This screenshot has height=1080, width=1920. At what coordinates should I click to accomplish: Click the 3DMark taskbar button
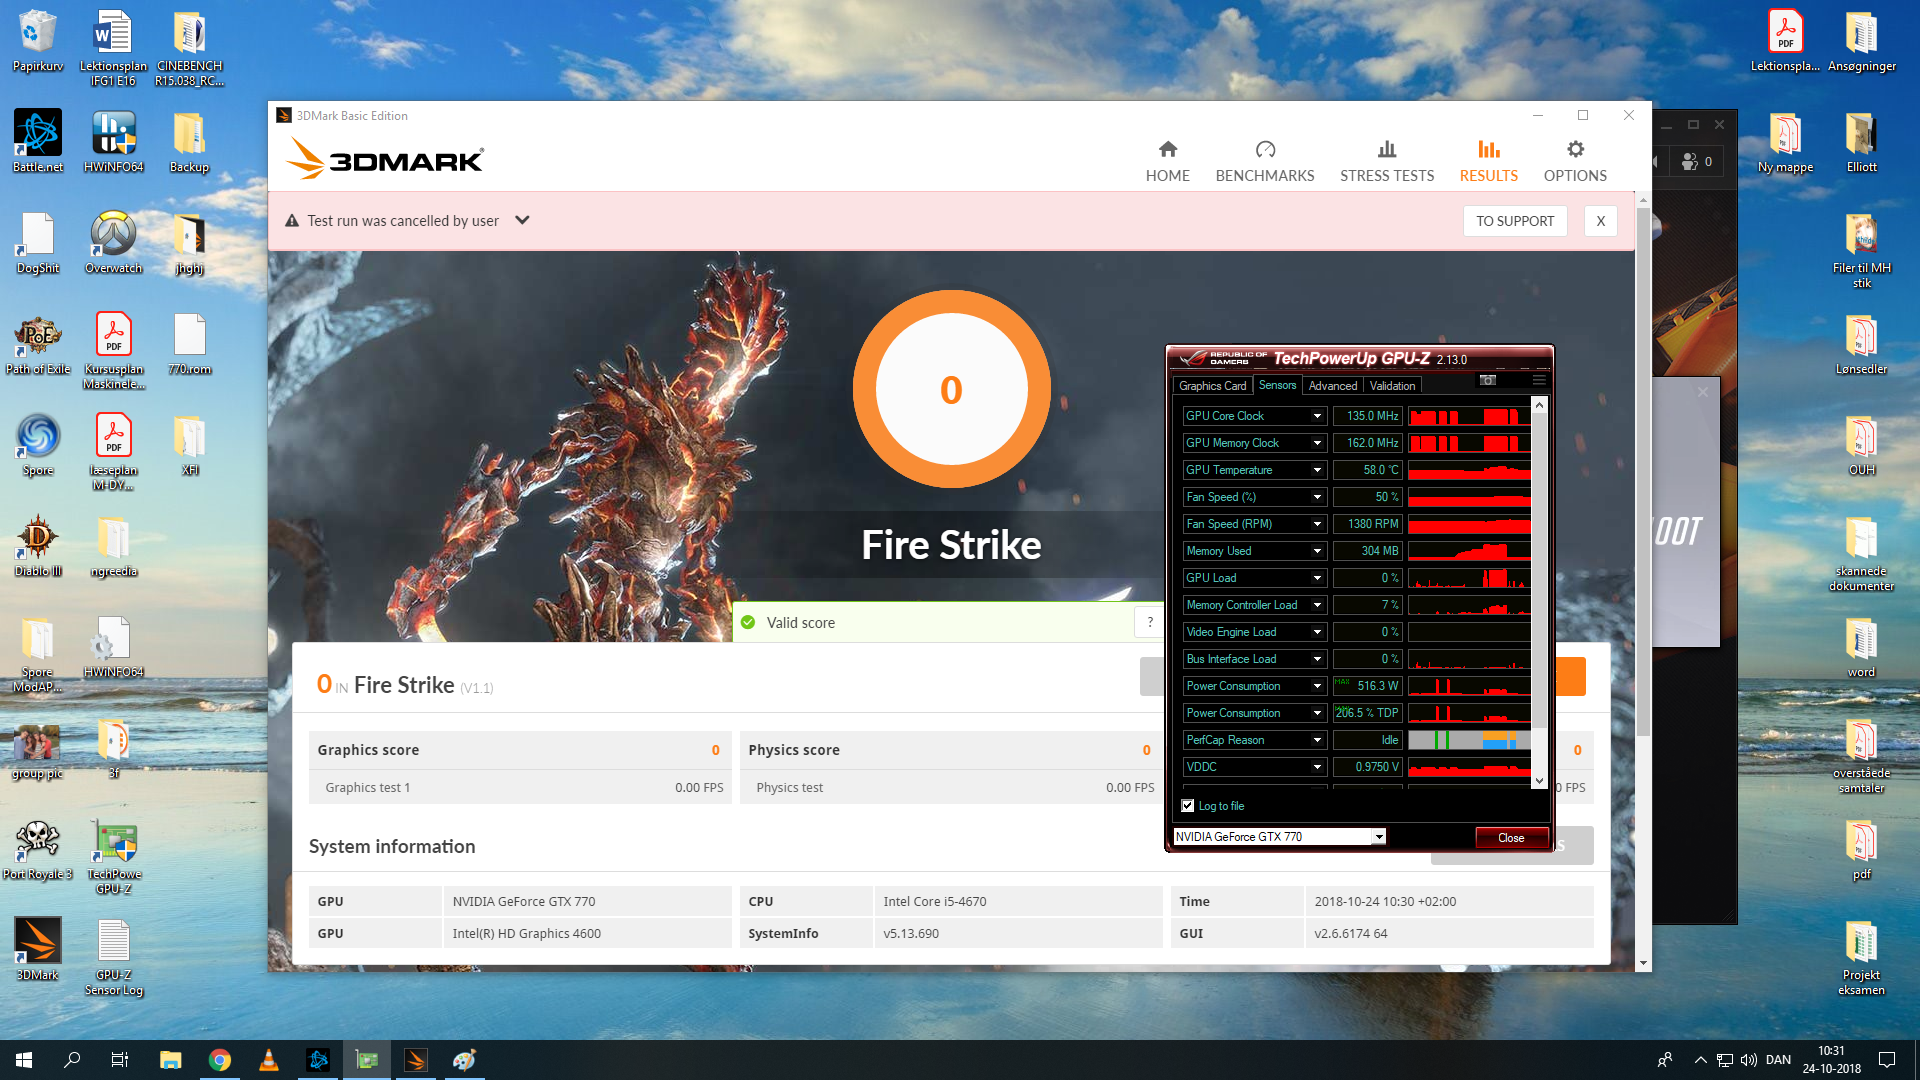[416, 1060]
